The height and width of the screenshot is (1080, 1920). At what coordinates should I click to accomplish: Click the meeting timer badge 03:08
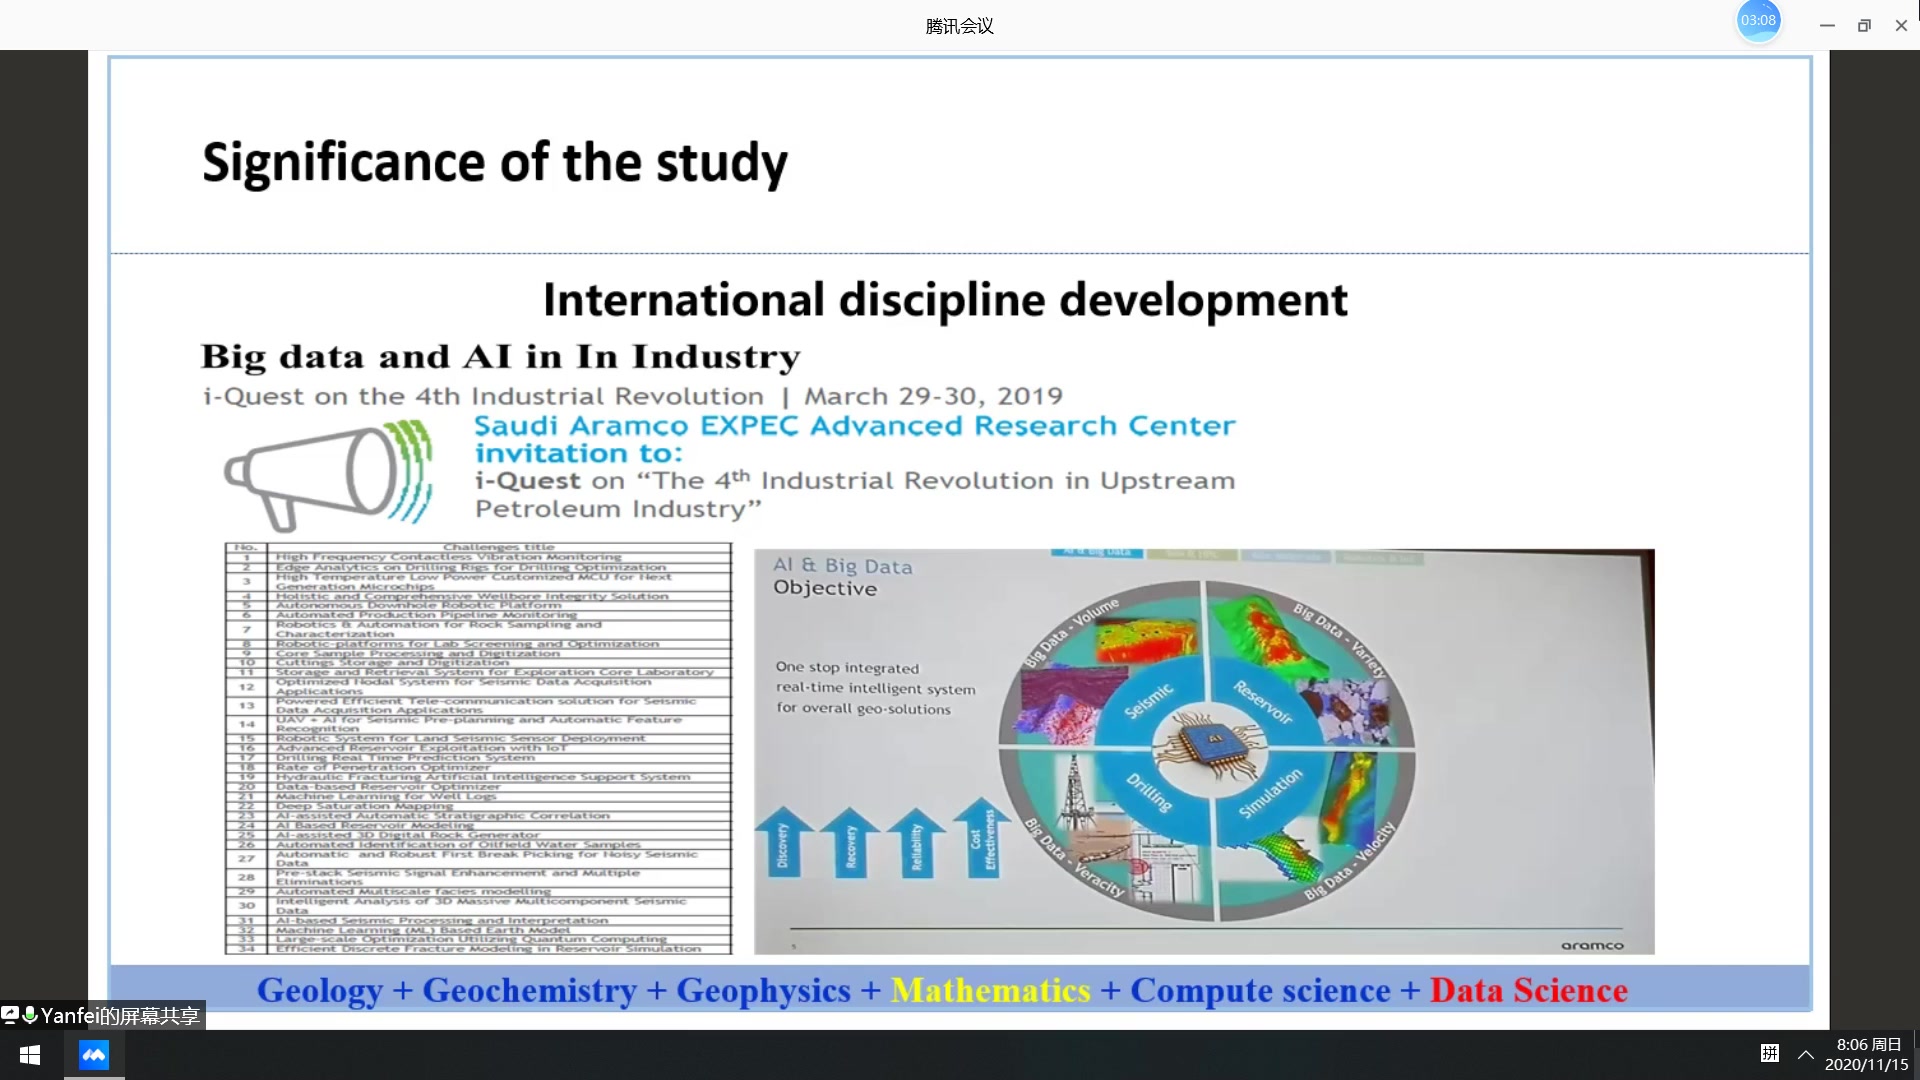click(x=1758, y=21)
